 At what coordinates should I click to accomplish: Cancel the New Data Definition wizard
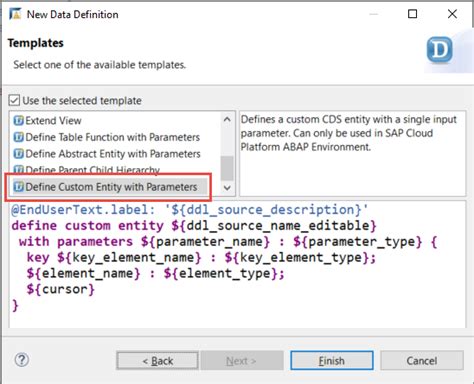point(422,361)
